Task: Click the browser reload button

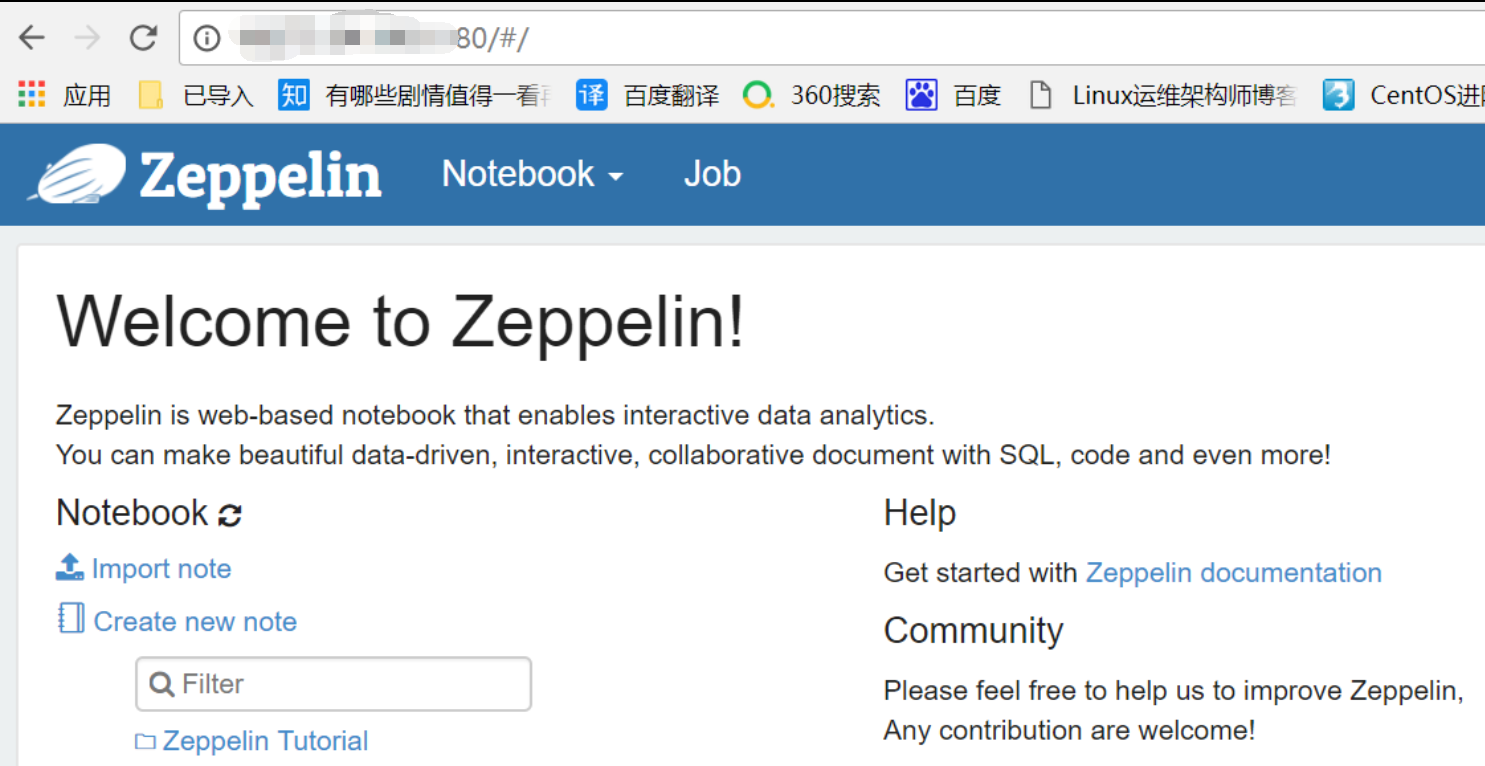Action: click(143, 36)
